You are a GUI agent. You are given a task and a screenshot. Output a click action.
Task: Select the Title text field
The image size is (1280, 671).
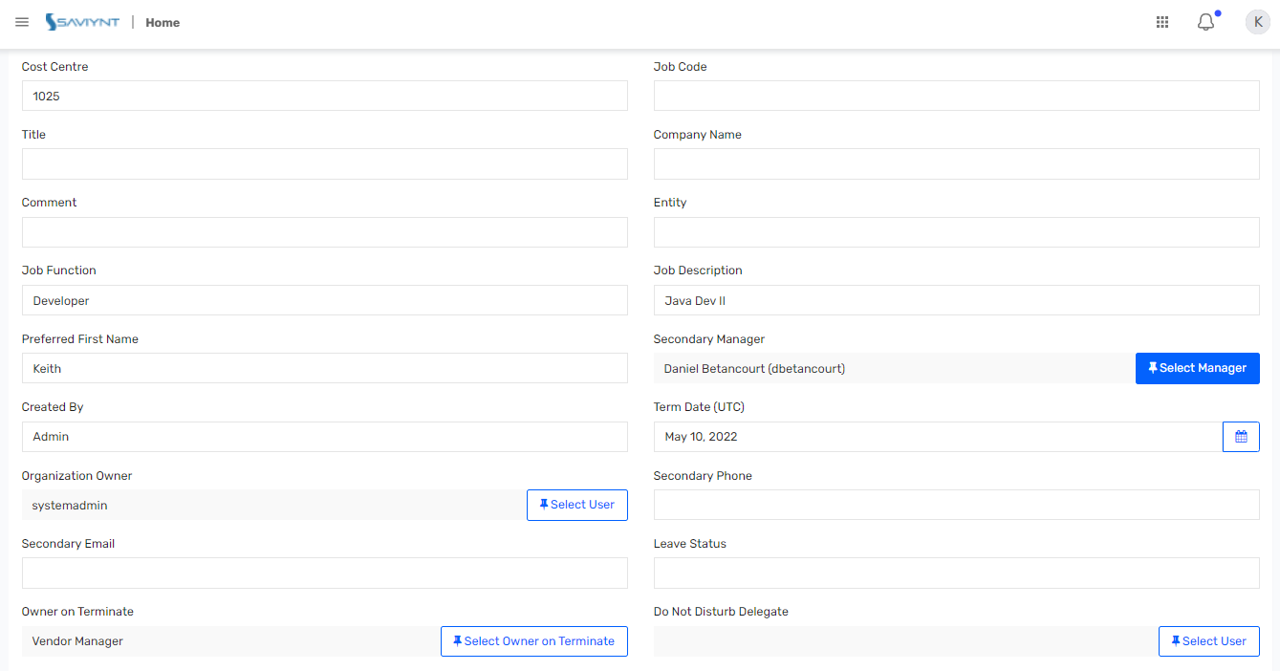coord(325,164)
